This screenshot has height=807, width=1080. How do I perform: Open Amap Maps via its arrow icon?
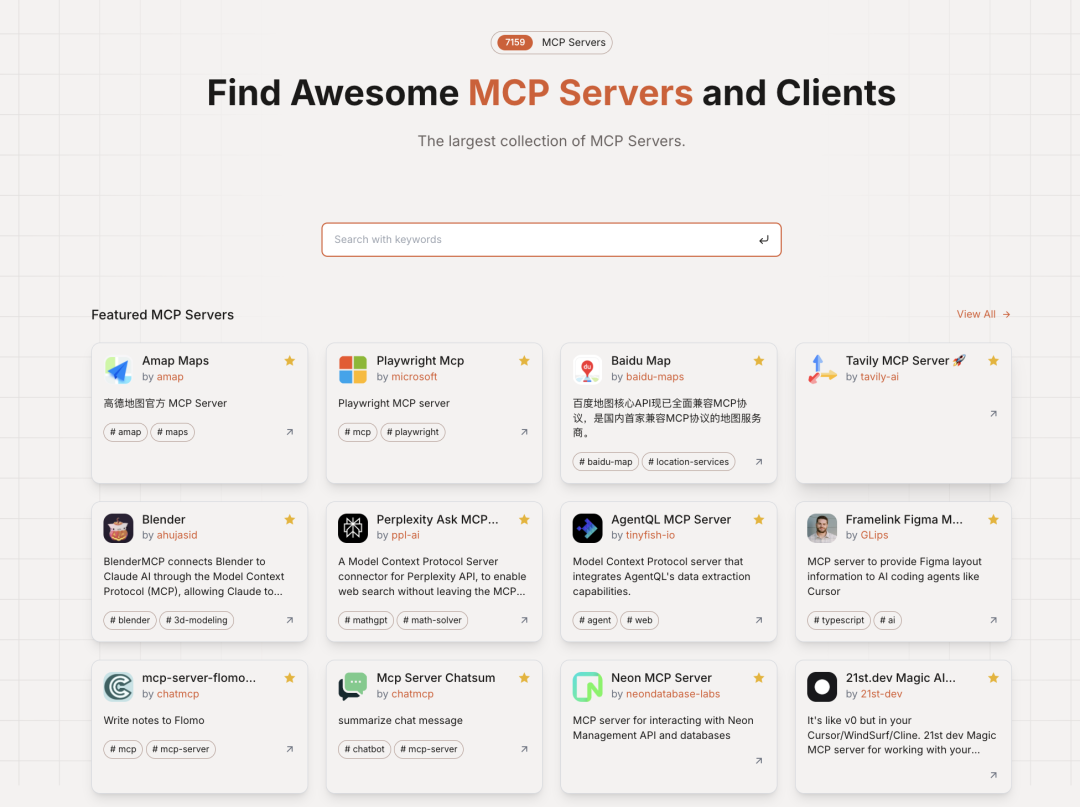click(290, 432)
